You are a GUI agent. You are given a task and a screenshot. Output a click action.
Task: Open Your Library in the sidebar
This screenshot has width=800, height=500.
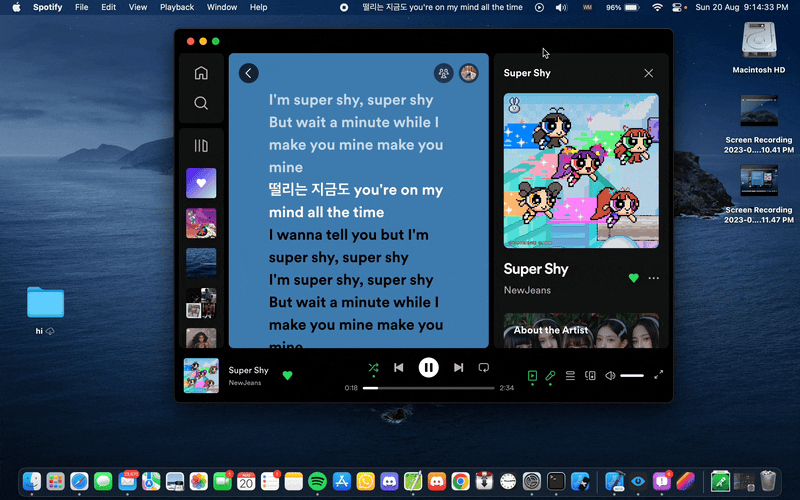click(x=201, y=146)
